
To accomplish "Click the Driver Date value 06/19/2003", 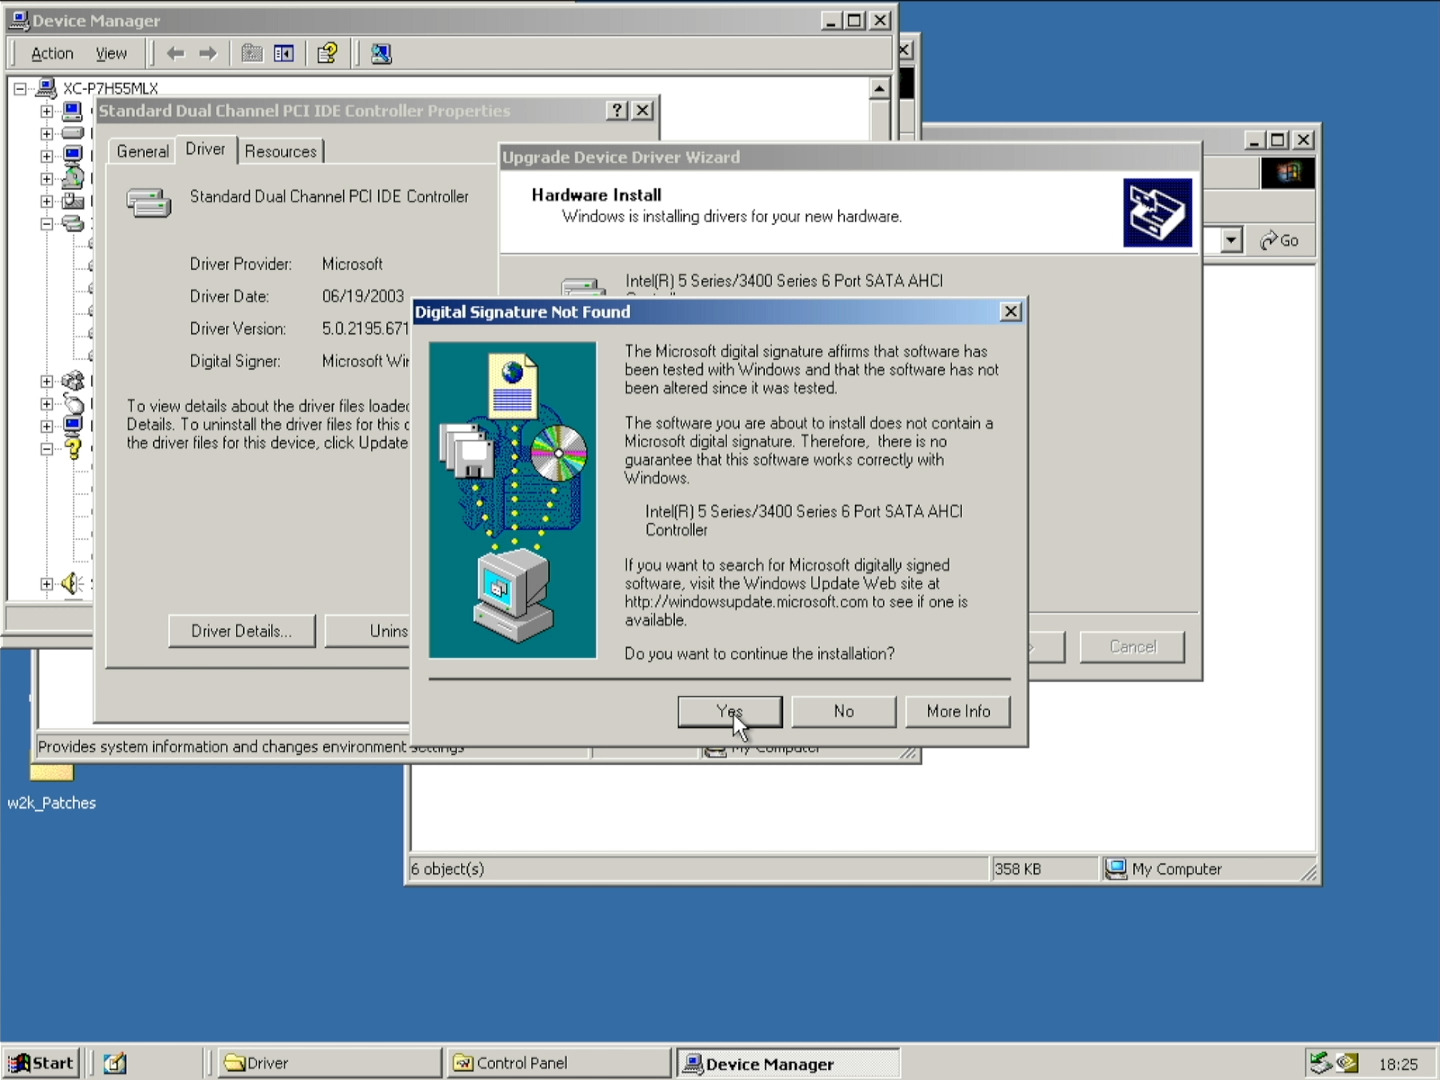I will (x=363, y=296).
